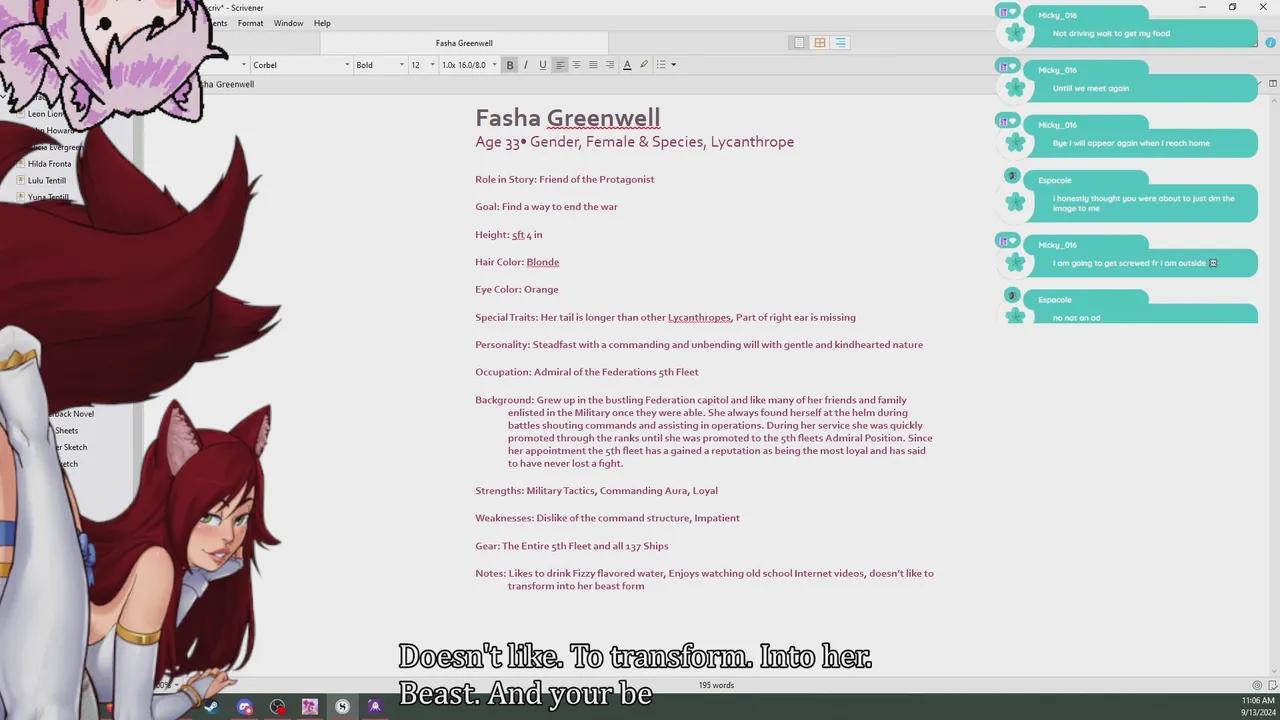The height and width of the screenshot is (720, 1280).
Task: Click the badge above 'Not driving wait' message
Action: [1006, 12]
